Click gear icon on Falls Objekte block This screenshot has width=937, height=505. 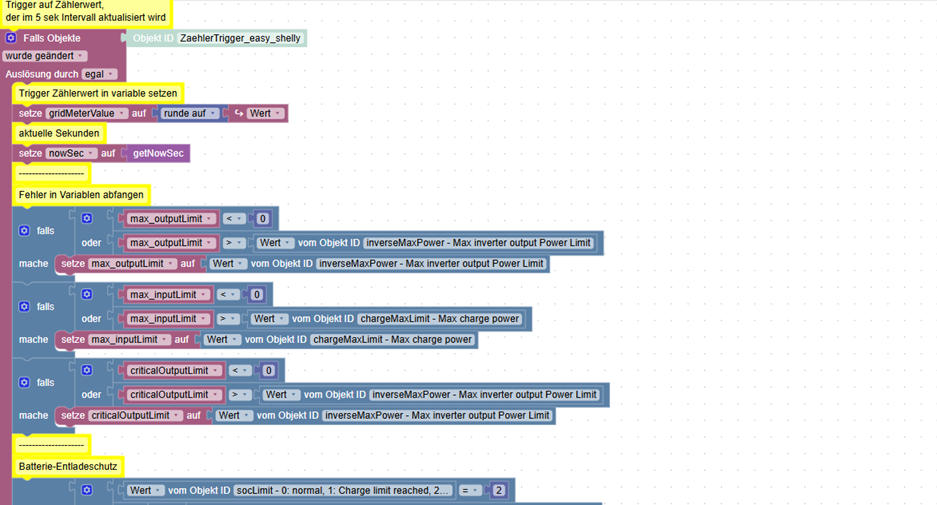(11, 38)
